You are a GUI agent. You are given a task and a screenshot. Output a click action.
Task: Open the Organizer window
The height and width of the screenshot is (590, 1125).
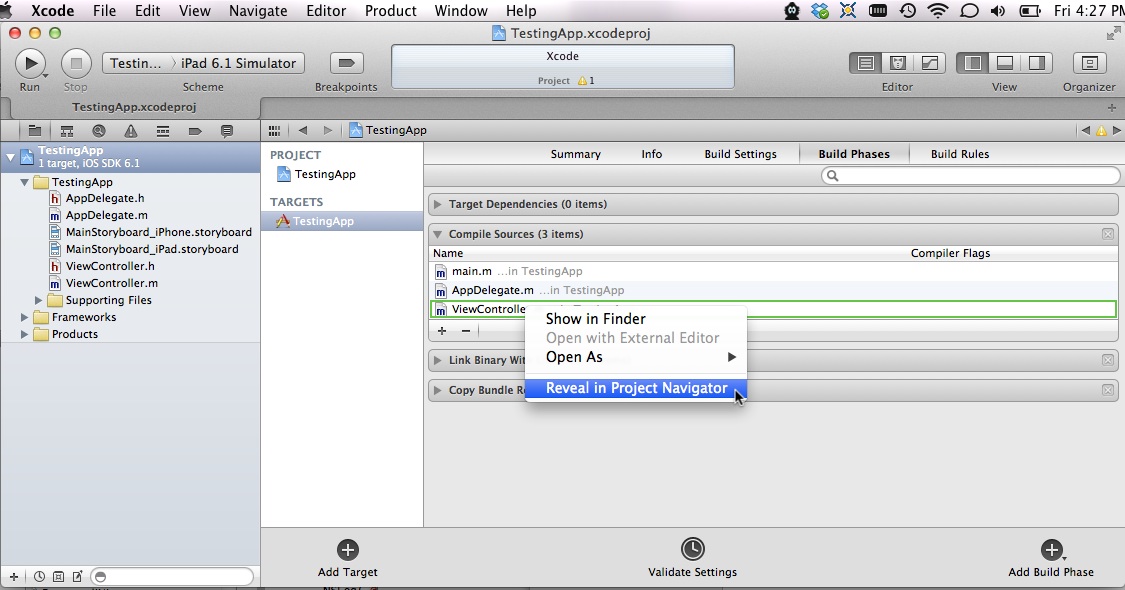pos(1088,61)
